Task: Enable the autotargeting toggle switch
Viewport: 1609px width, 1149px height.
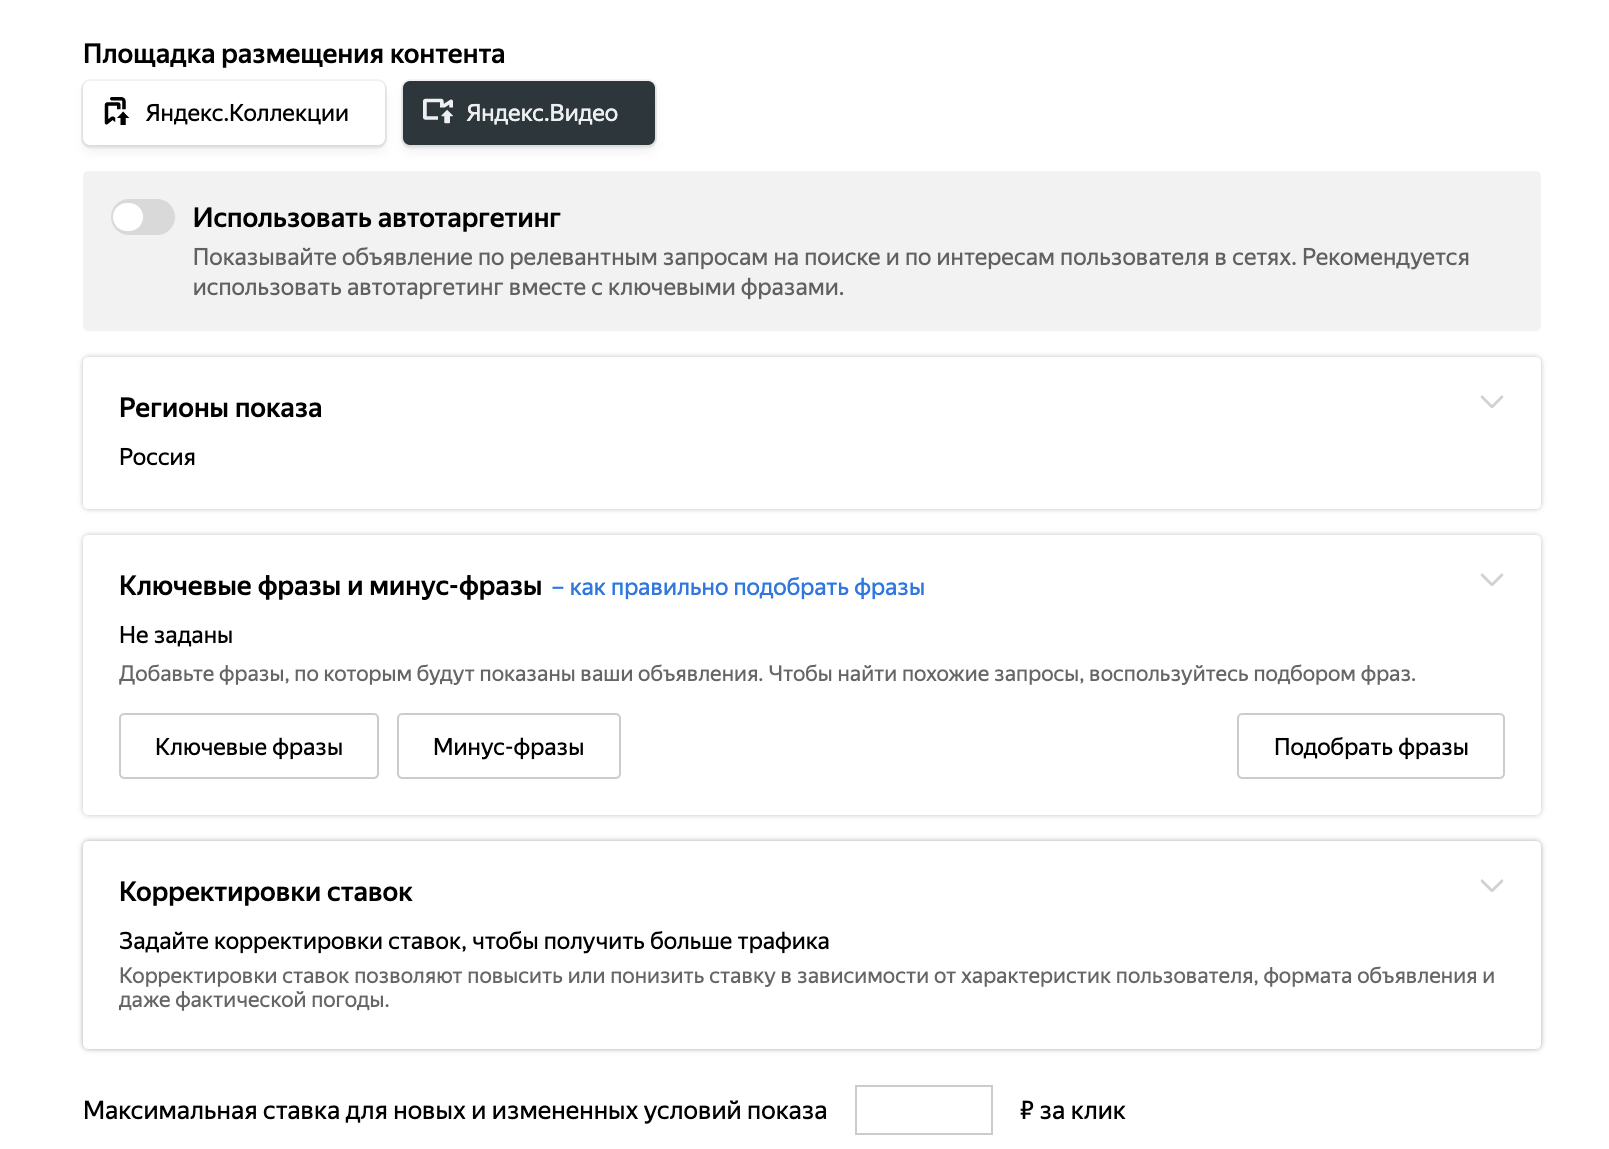Action: point(143,217)
